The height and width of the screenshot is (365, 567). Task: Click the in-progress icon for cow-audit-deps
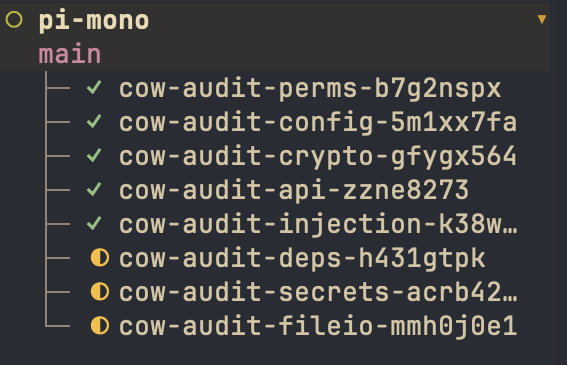99,258
